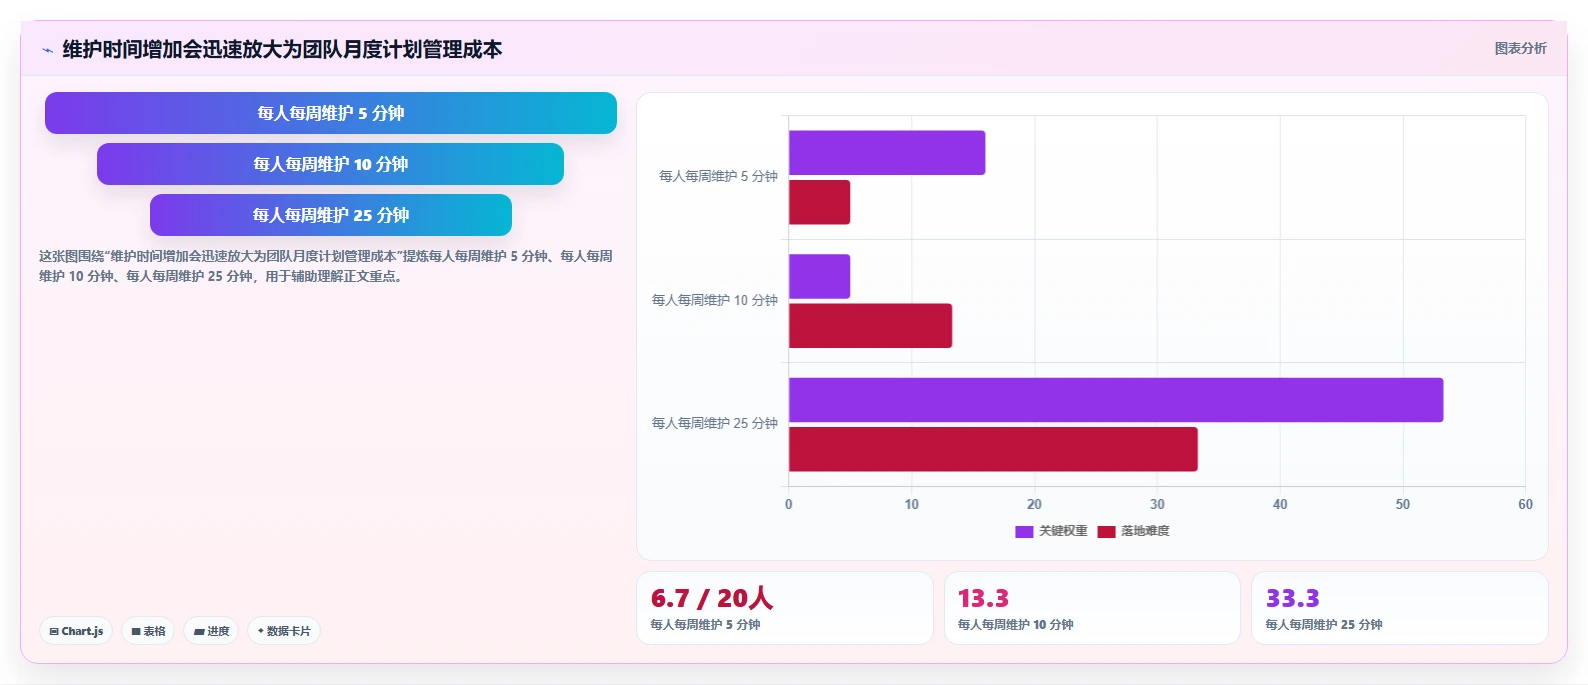Viewport: 1588px width, 685px height.
Task: Select the 每人每周维护 5 分钟 funnel bar
Action: tap(331, 113)
